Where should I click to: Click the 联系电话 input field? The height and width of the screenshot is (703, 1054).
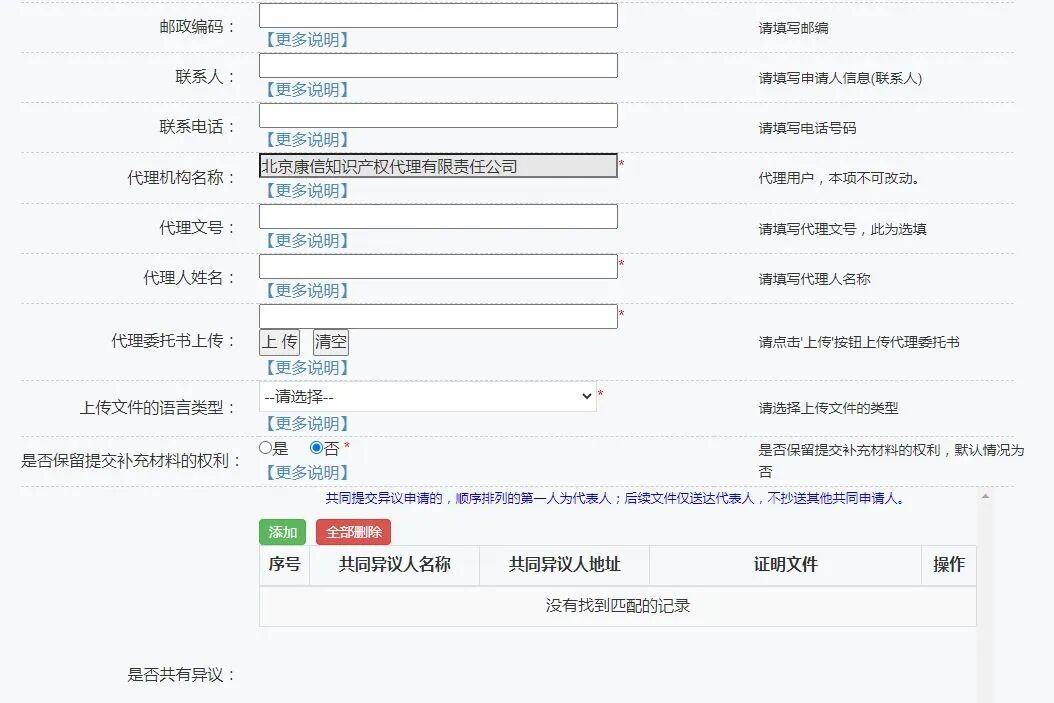pyautogui.click(x=438, y=115)
